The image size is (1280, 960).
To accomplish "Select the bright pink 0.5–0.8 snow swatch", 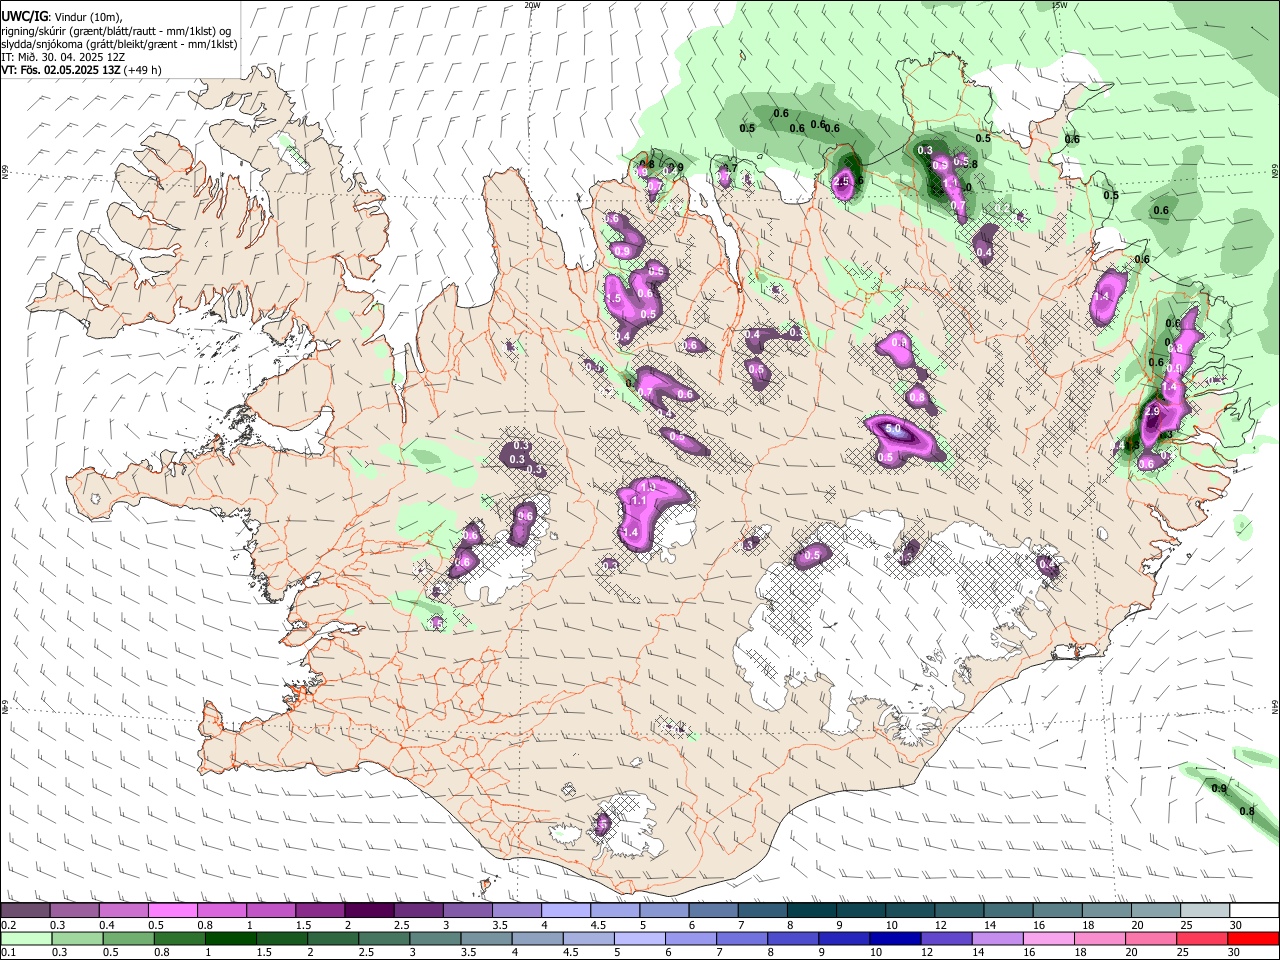I will click(x=172, y=911).
